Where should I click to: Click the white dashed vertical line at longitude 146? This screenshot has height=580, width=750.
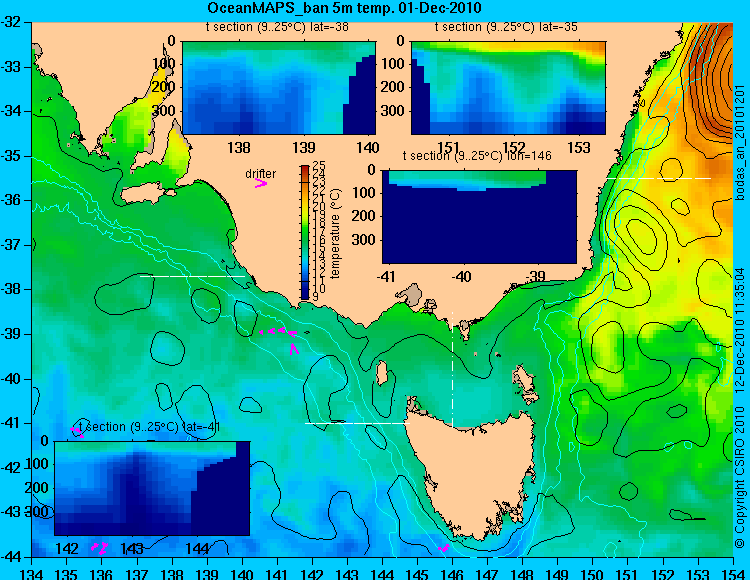(452, 370)
